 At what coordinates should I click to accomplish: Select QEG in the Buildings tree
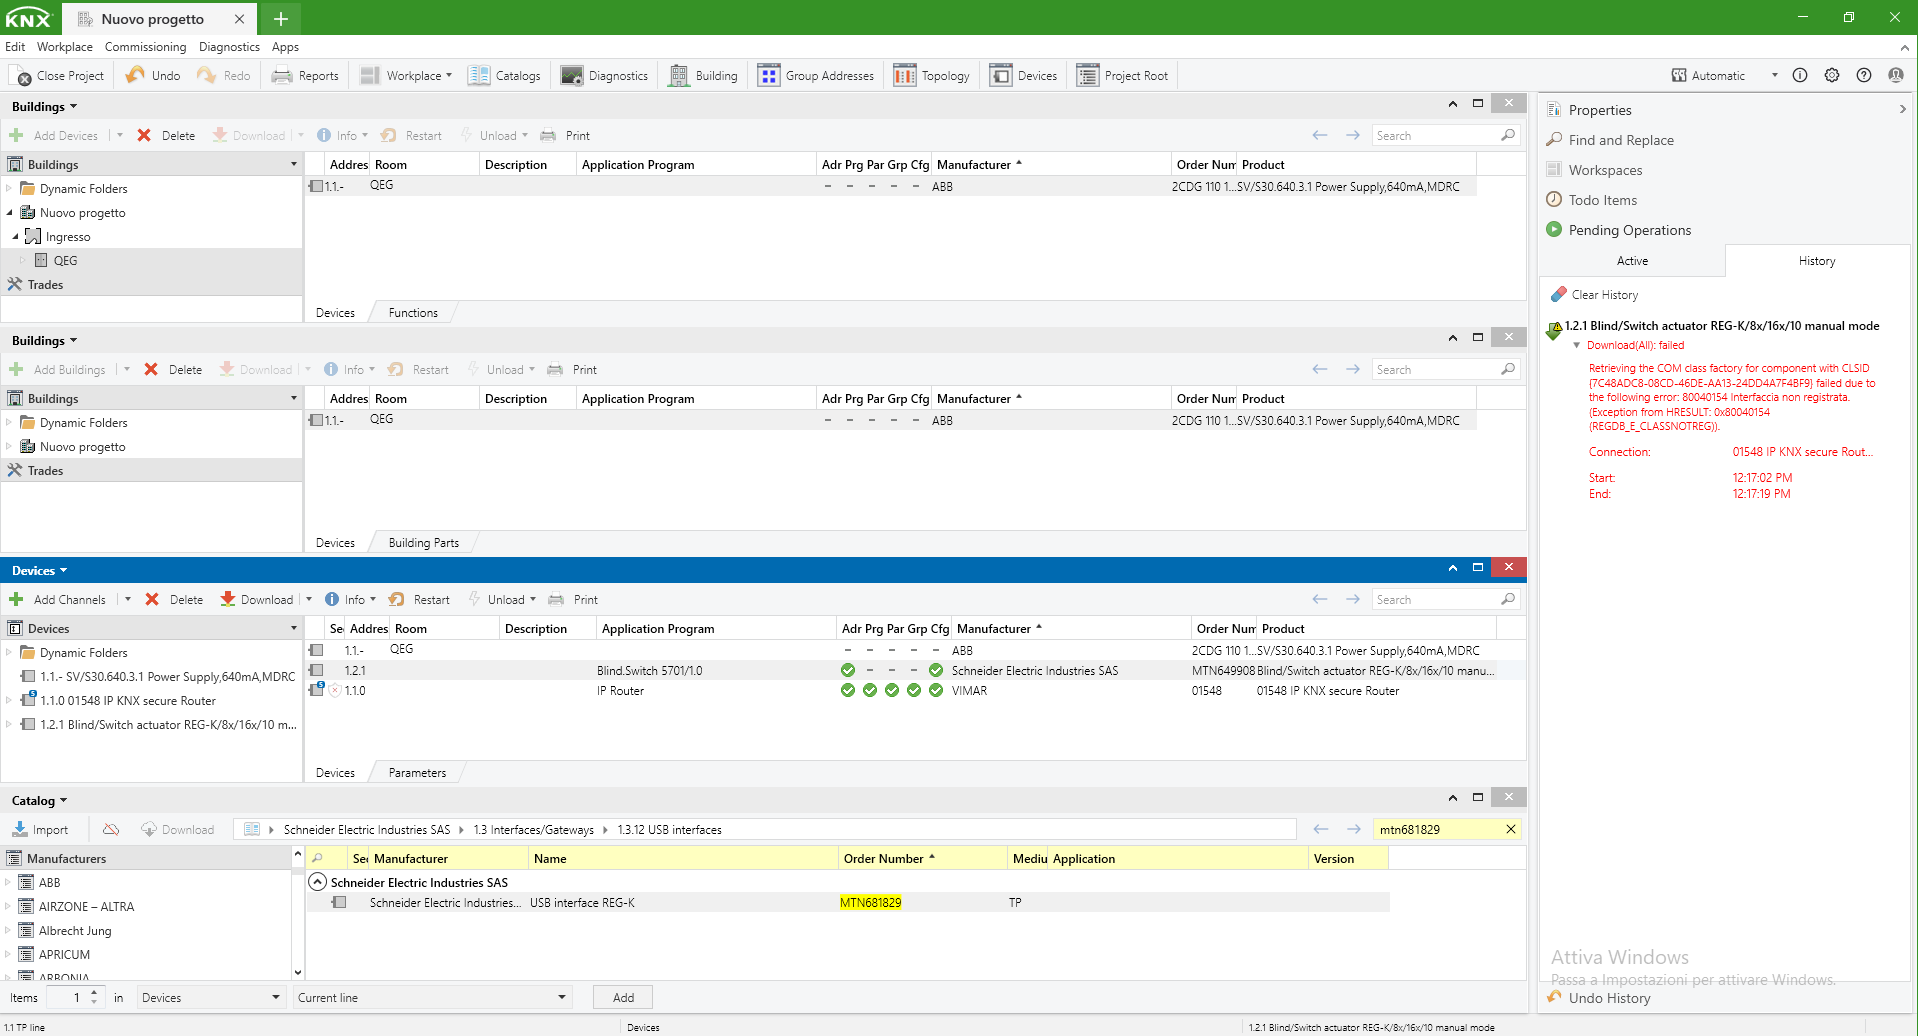[65, 261]
